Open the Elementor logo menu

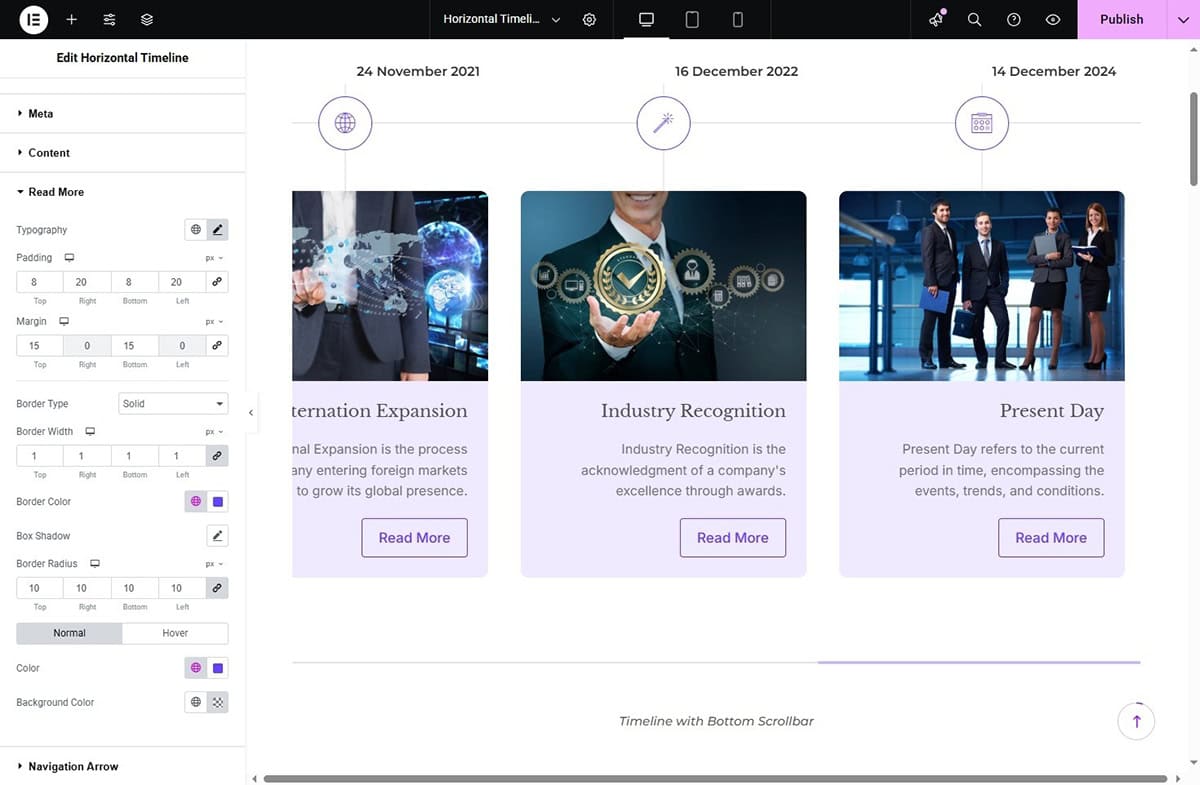(34, 19)
